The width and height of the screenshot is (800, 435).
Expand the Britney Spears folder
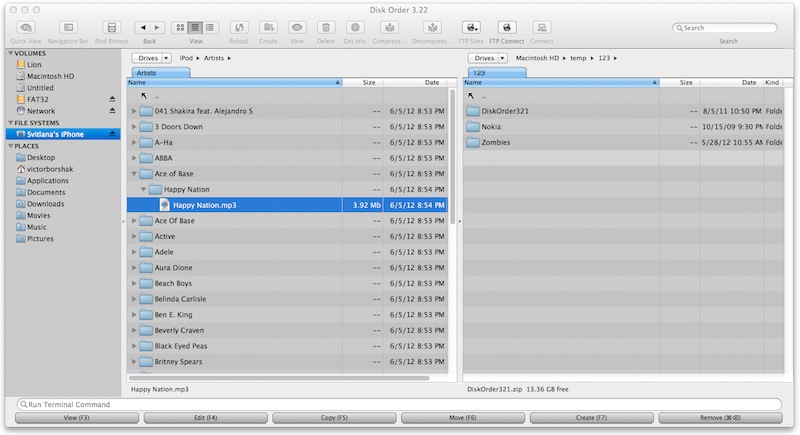click(x=134, y=361)
